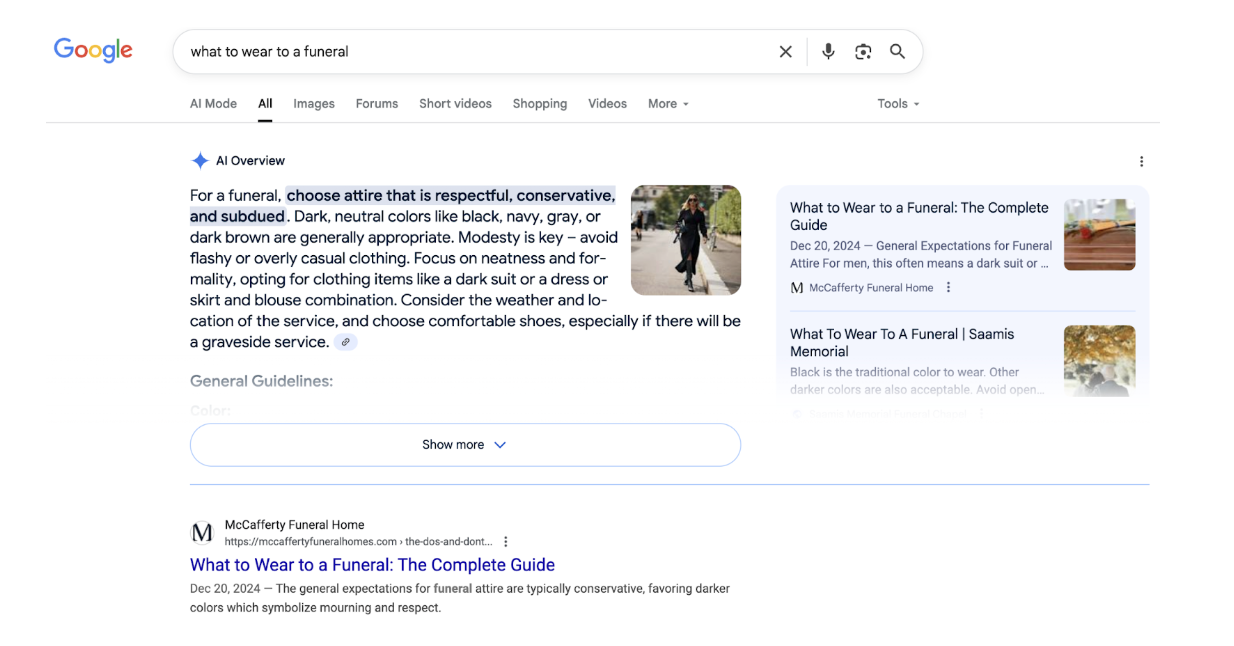
Task: Click the Saamis Memorial card thumbnail
Action: 1100,361
